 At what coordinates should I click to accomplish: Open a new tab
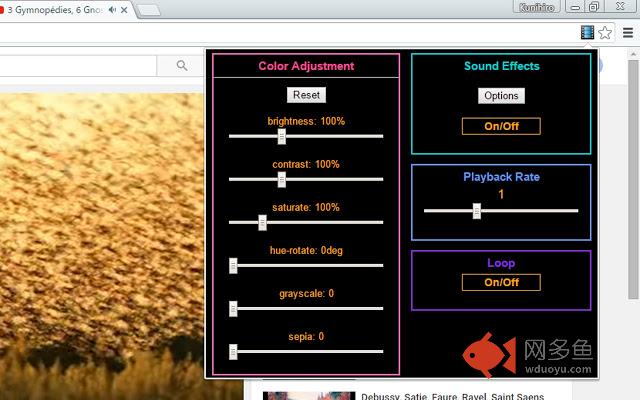click(148, 10)
